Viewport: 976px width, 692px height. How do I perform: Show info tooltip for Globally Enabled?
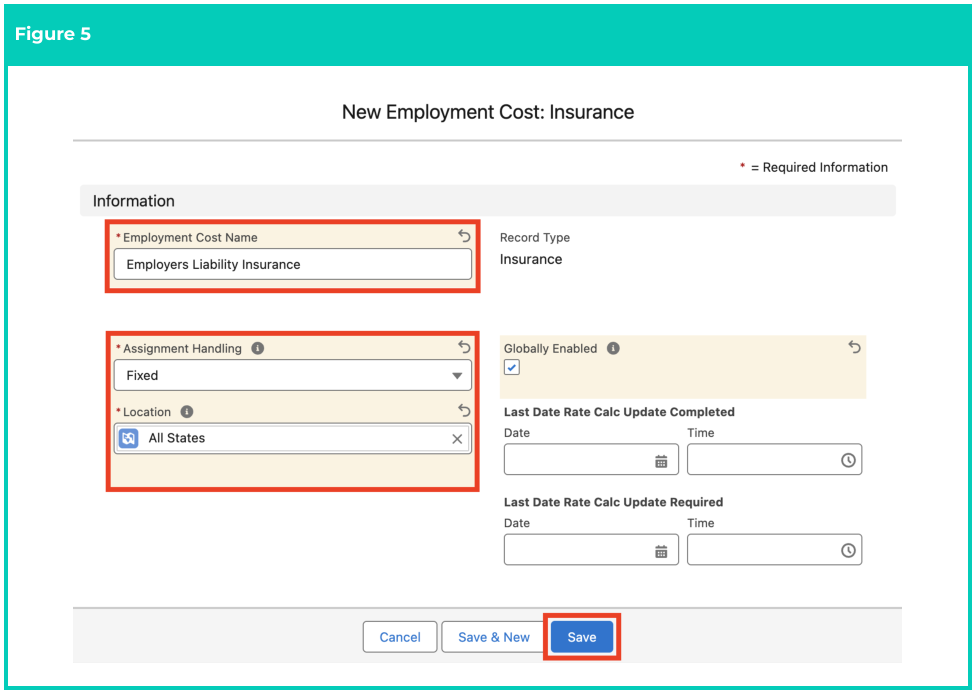[613, 348]
